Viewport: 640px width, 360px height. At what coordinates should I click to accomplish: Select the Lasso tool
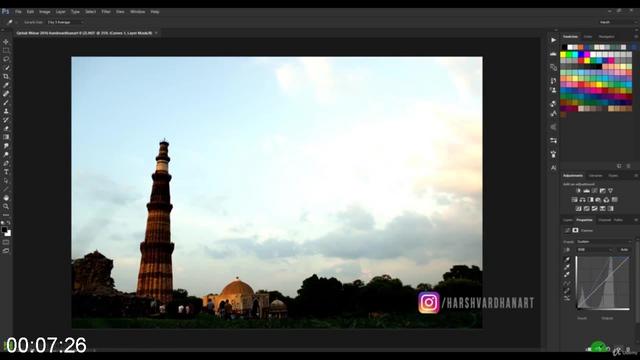(6, 59)
